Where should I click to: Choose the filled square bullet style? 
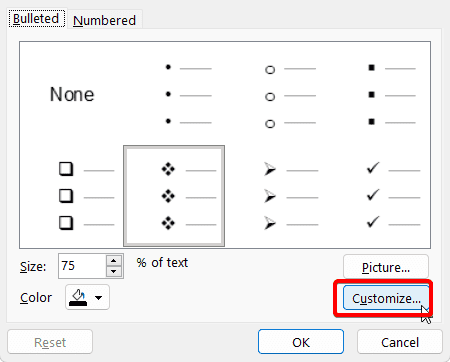pyautogui.click(x=378, y=94)
